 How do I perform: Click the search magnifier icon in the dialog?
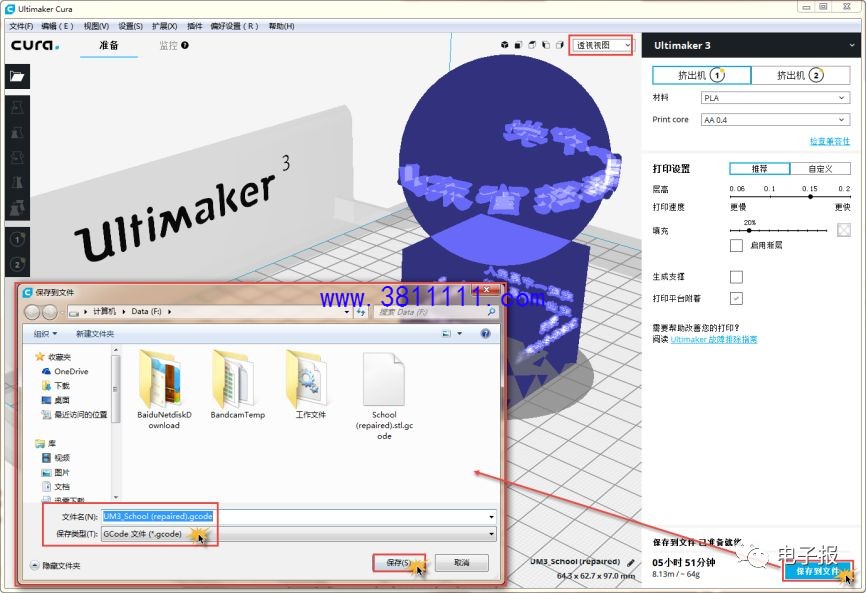point(491,312)
